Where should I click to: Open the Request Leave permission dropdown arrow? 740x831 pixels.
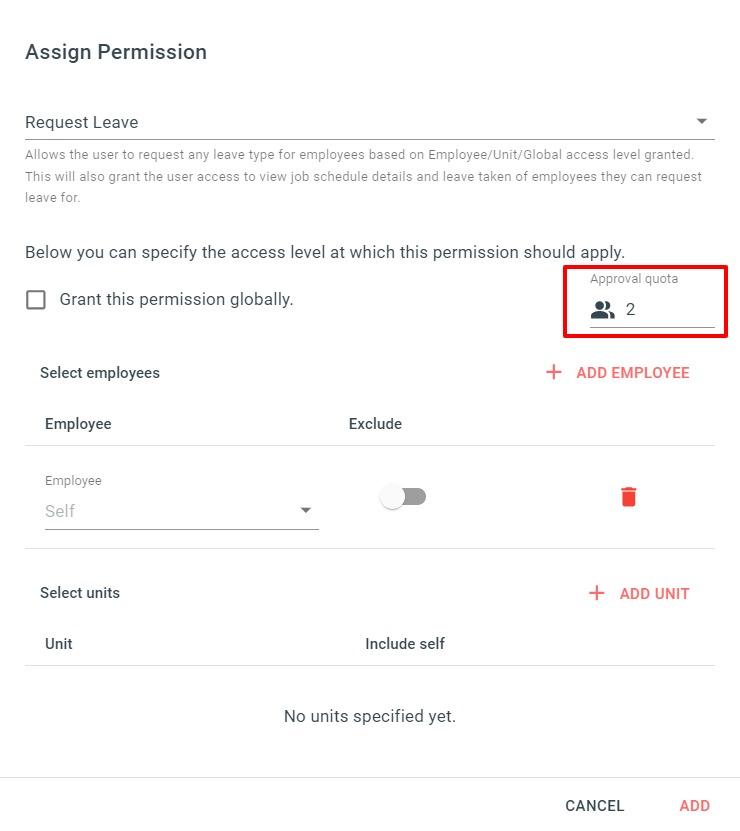point(701,121)
